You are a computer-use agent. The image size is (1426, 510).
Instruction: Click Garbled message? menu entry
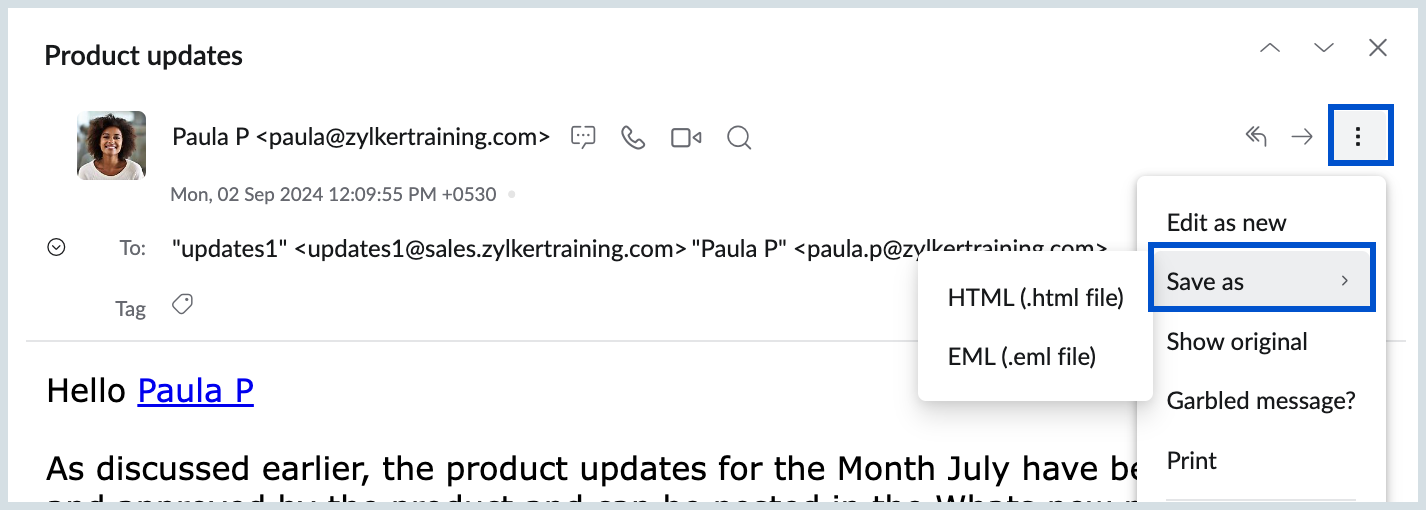[1260, 401]
